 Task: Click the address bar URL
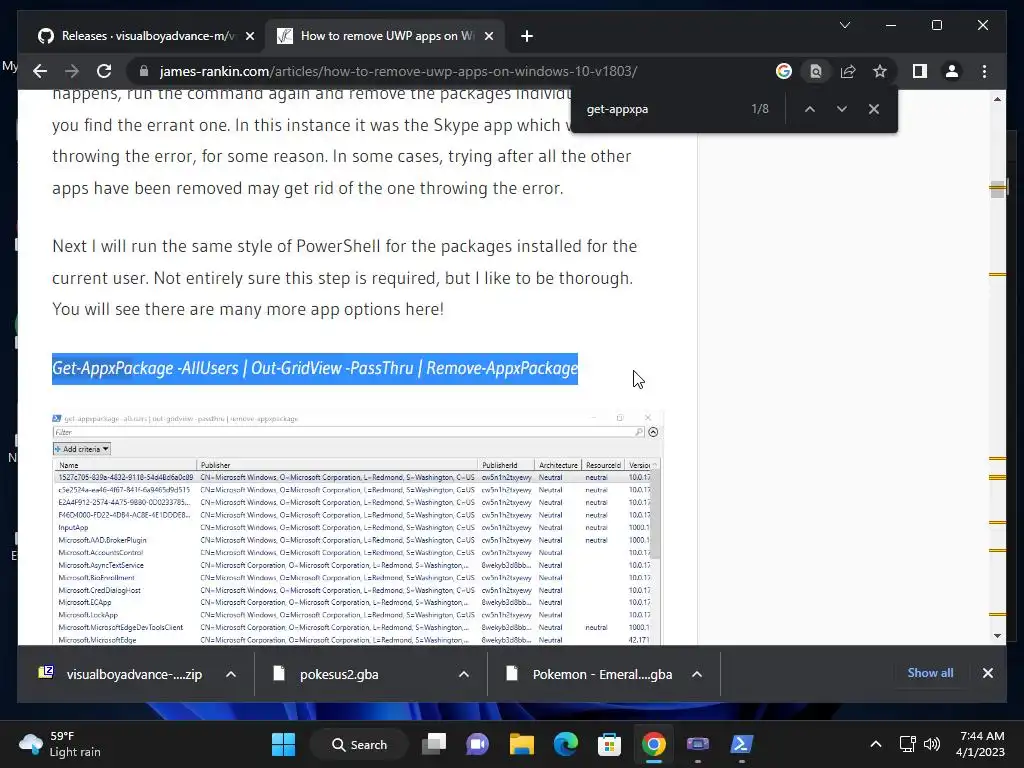click(398, 71)
